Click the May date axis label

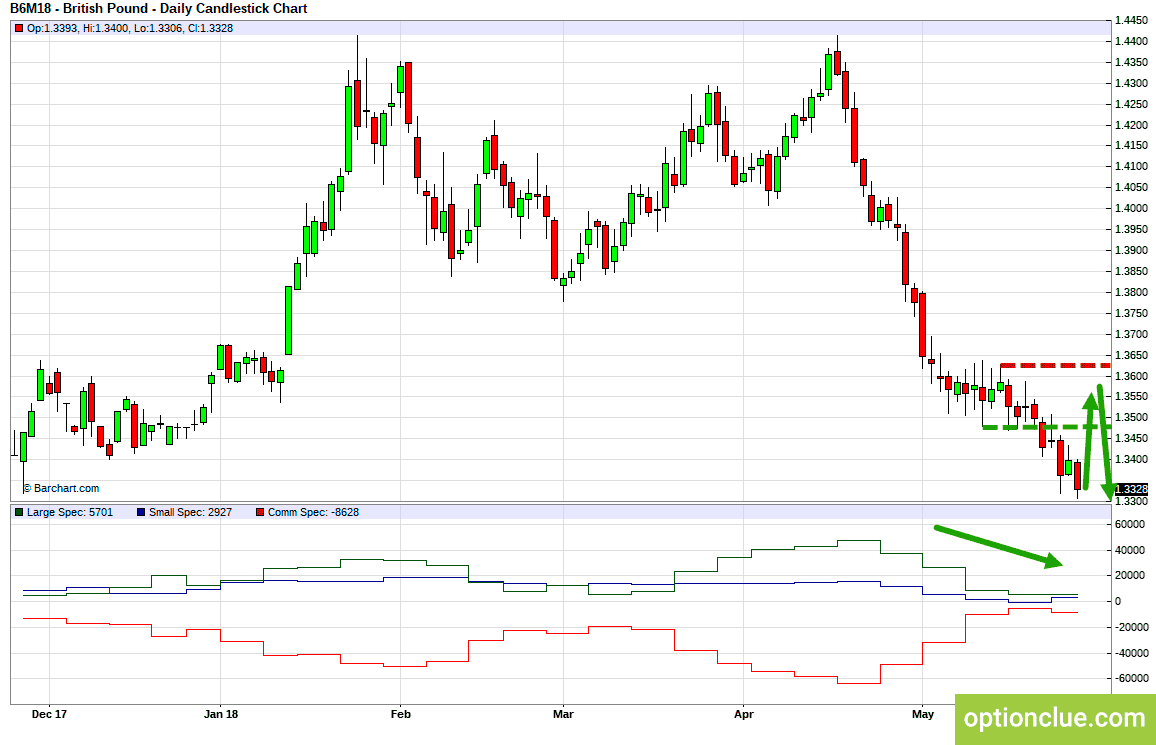(x=923, y=714)
